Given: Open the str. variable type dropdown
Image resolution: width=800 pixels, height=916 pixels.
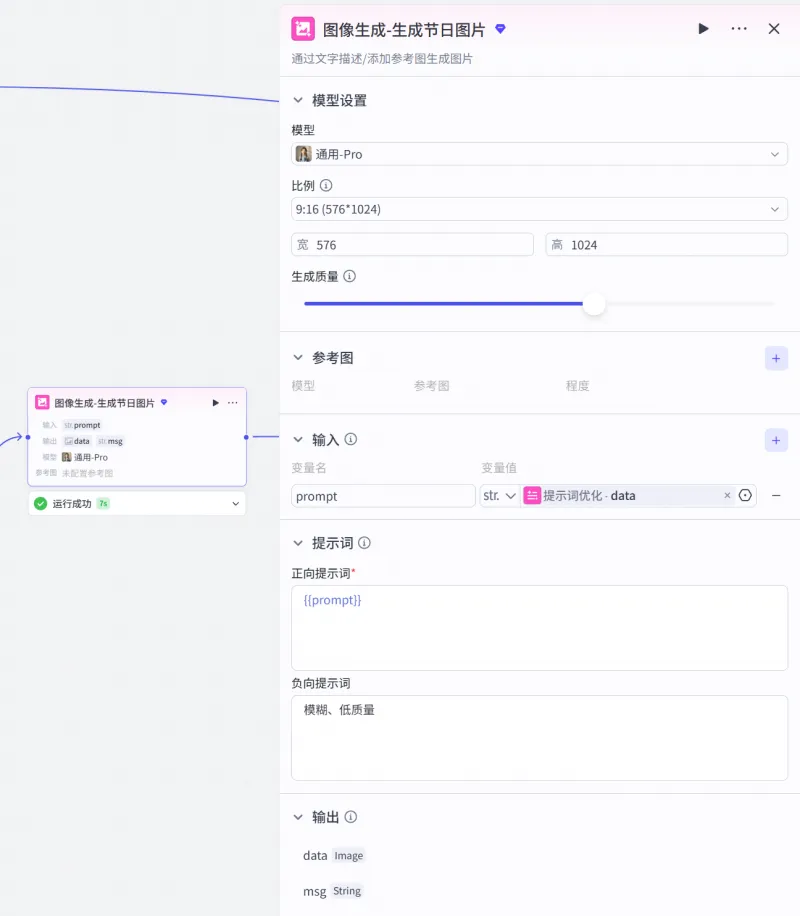Looking at the screenshot, I should pyautogui.click(x=499, y=496).
